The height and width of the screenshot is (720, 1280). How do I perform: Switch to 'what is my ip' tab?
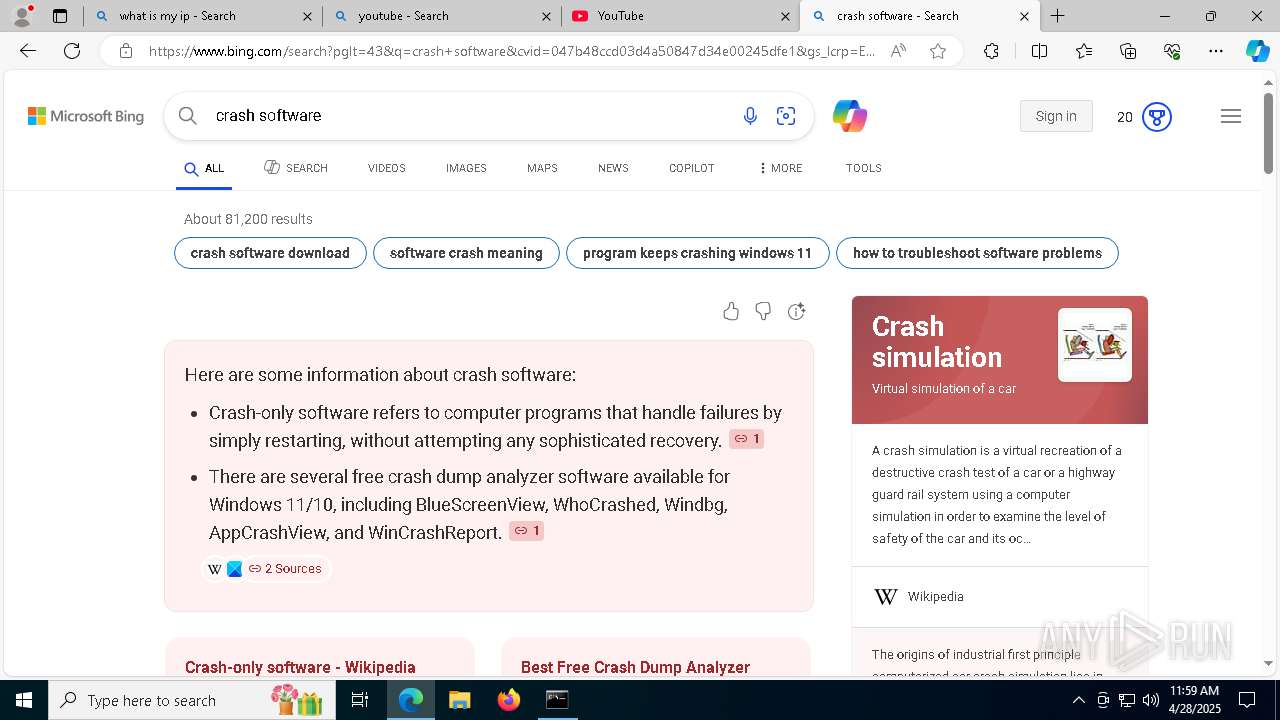click(x=203, y=16)
